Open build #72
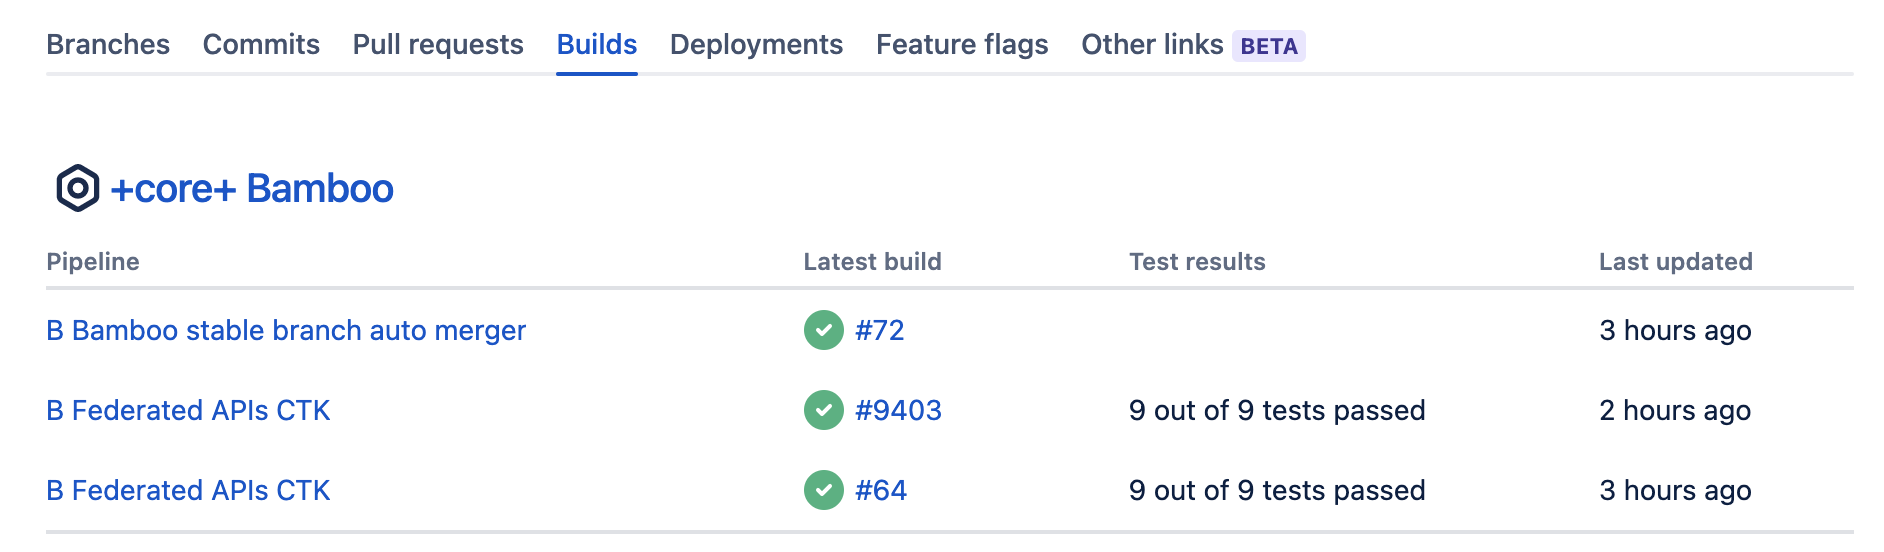Viewport: 1884px width, 552px height. tap(880, 330)
